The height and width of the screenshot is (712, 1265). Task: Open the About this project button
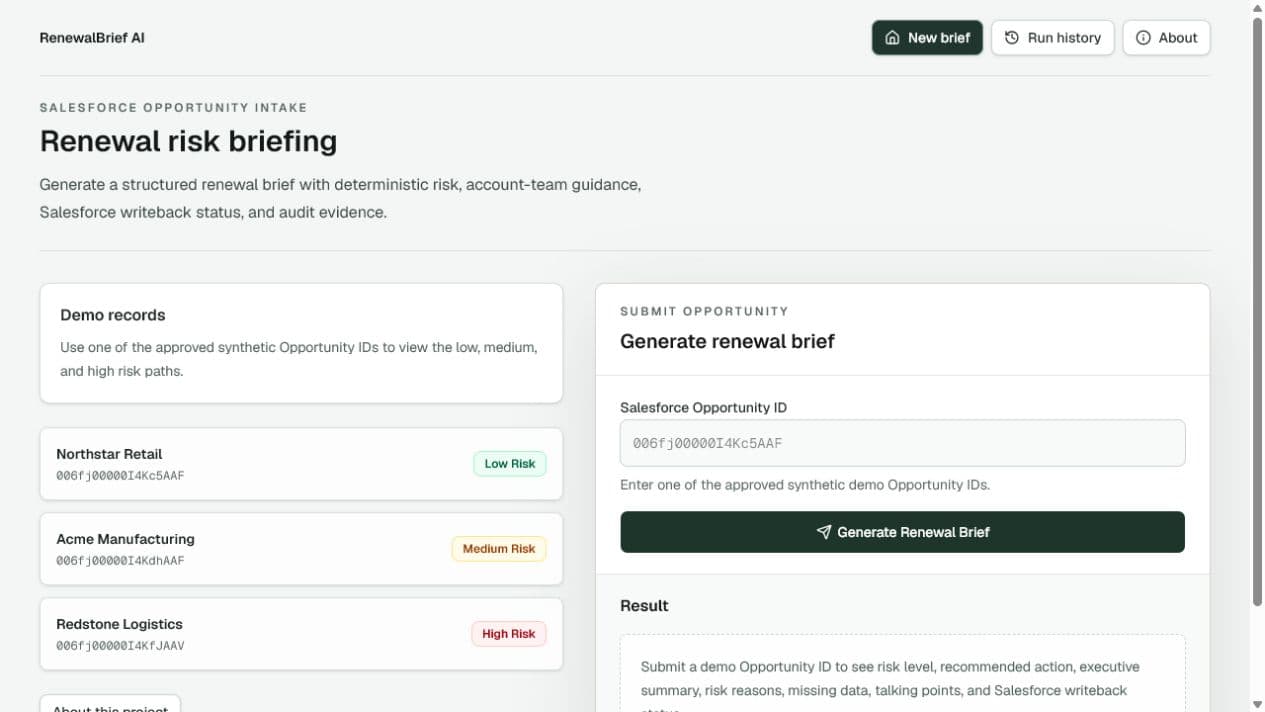tap(110, 704)
